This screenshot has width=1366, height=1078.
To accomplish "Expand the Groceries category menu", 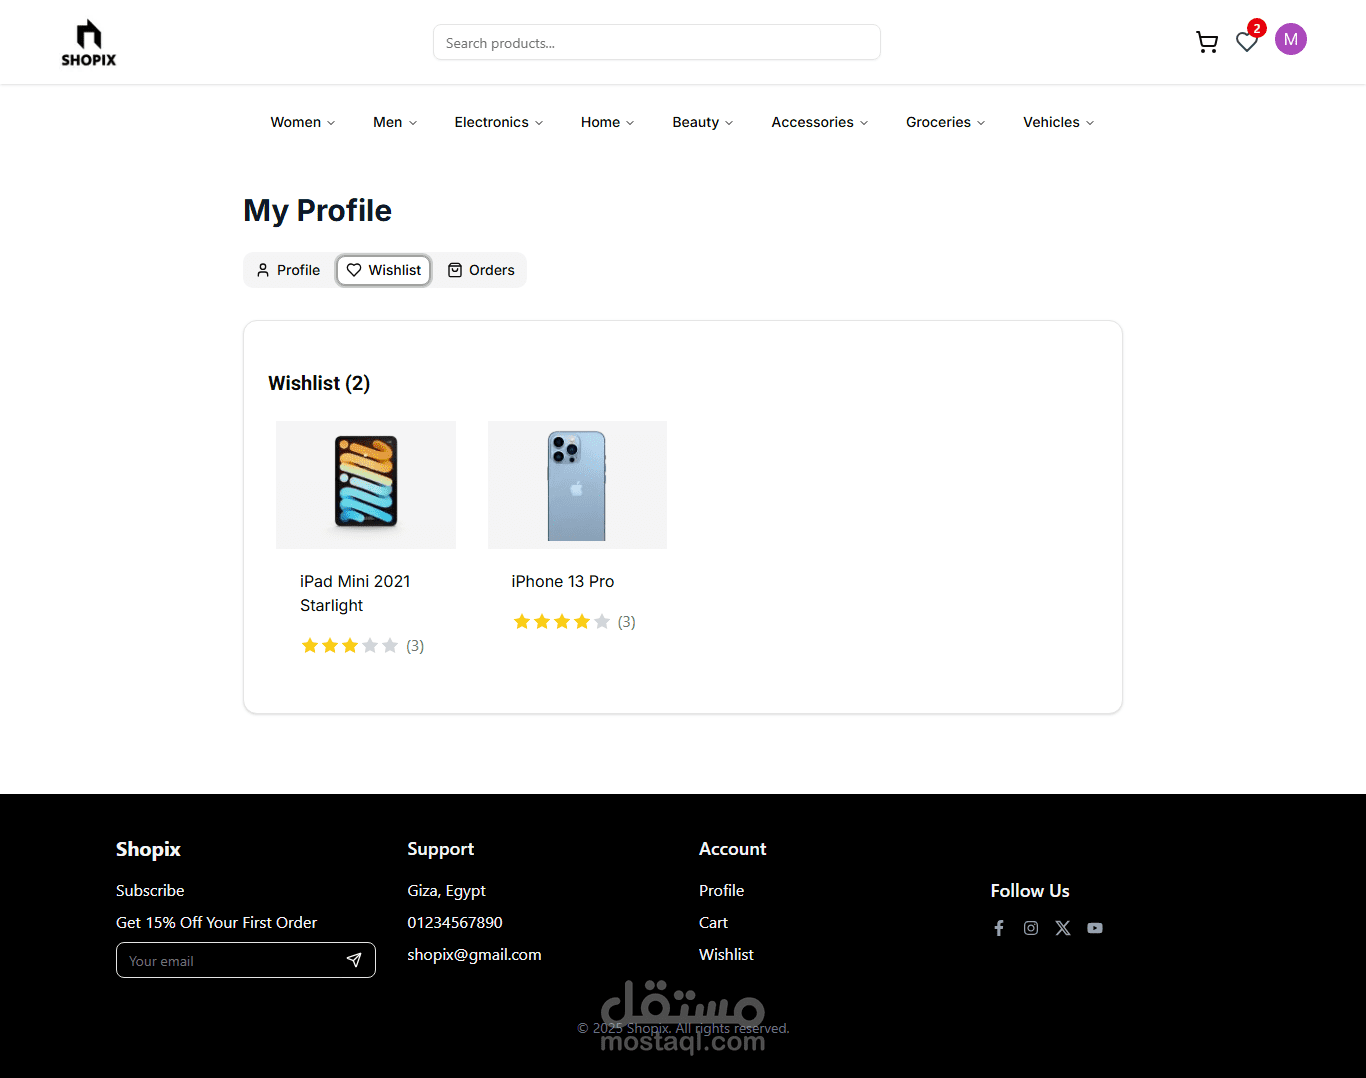I will point(946,122).
